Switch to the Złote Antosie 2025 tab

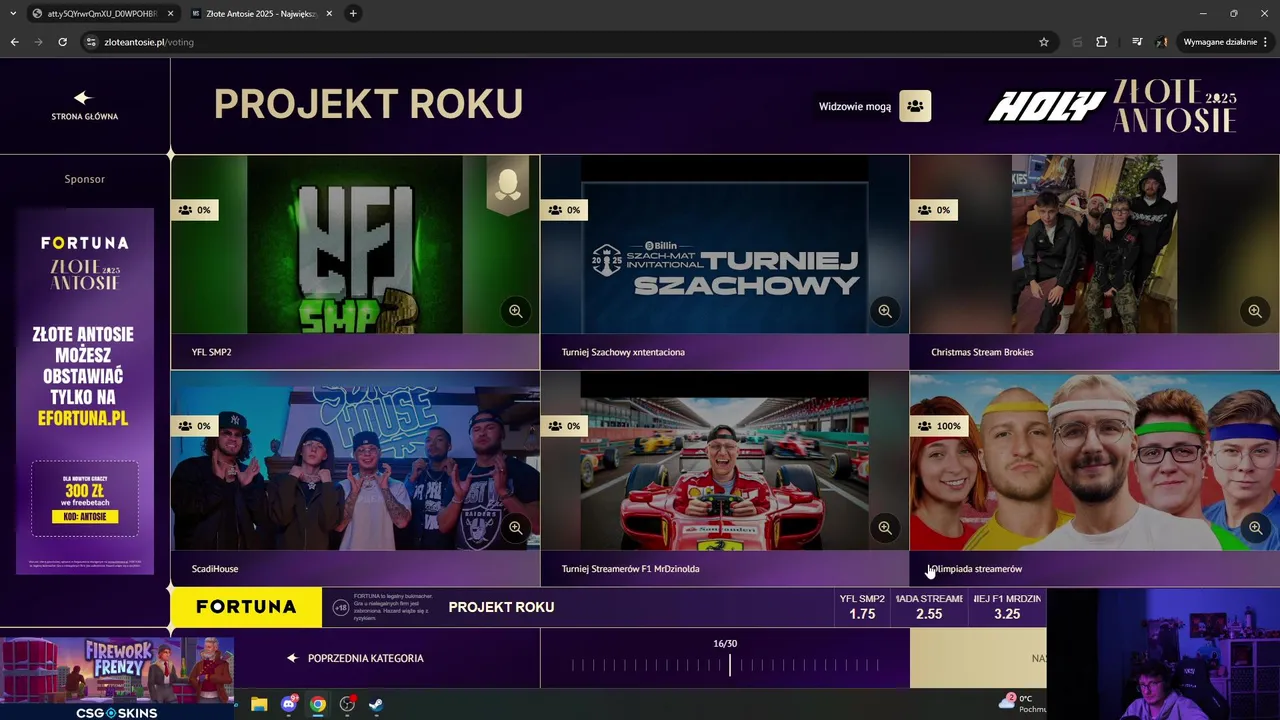point(260,14)
